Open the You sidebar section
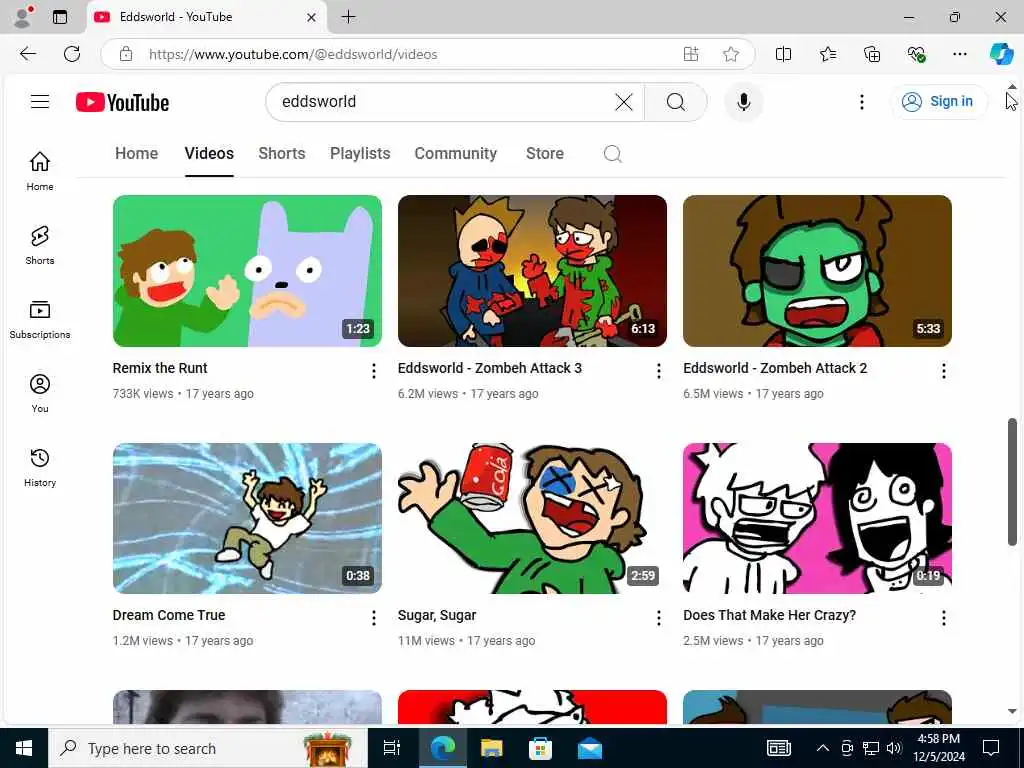 40,393
